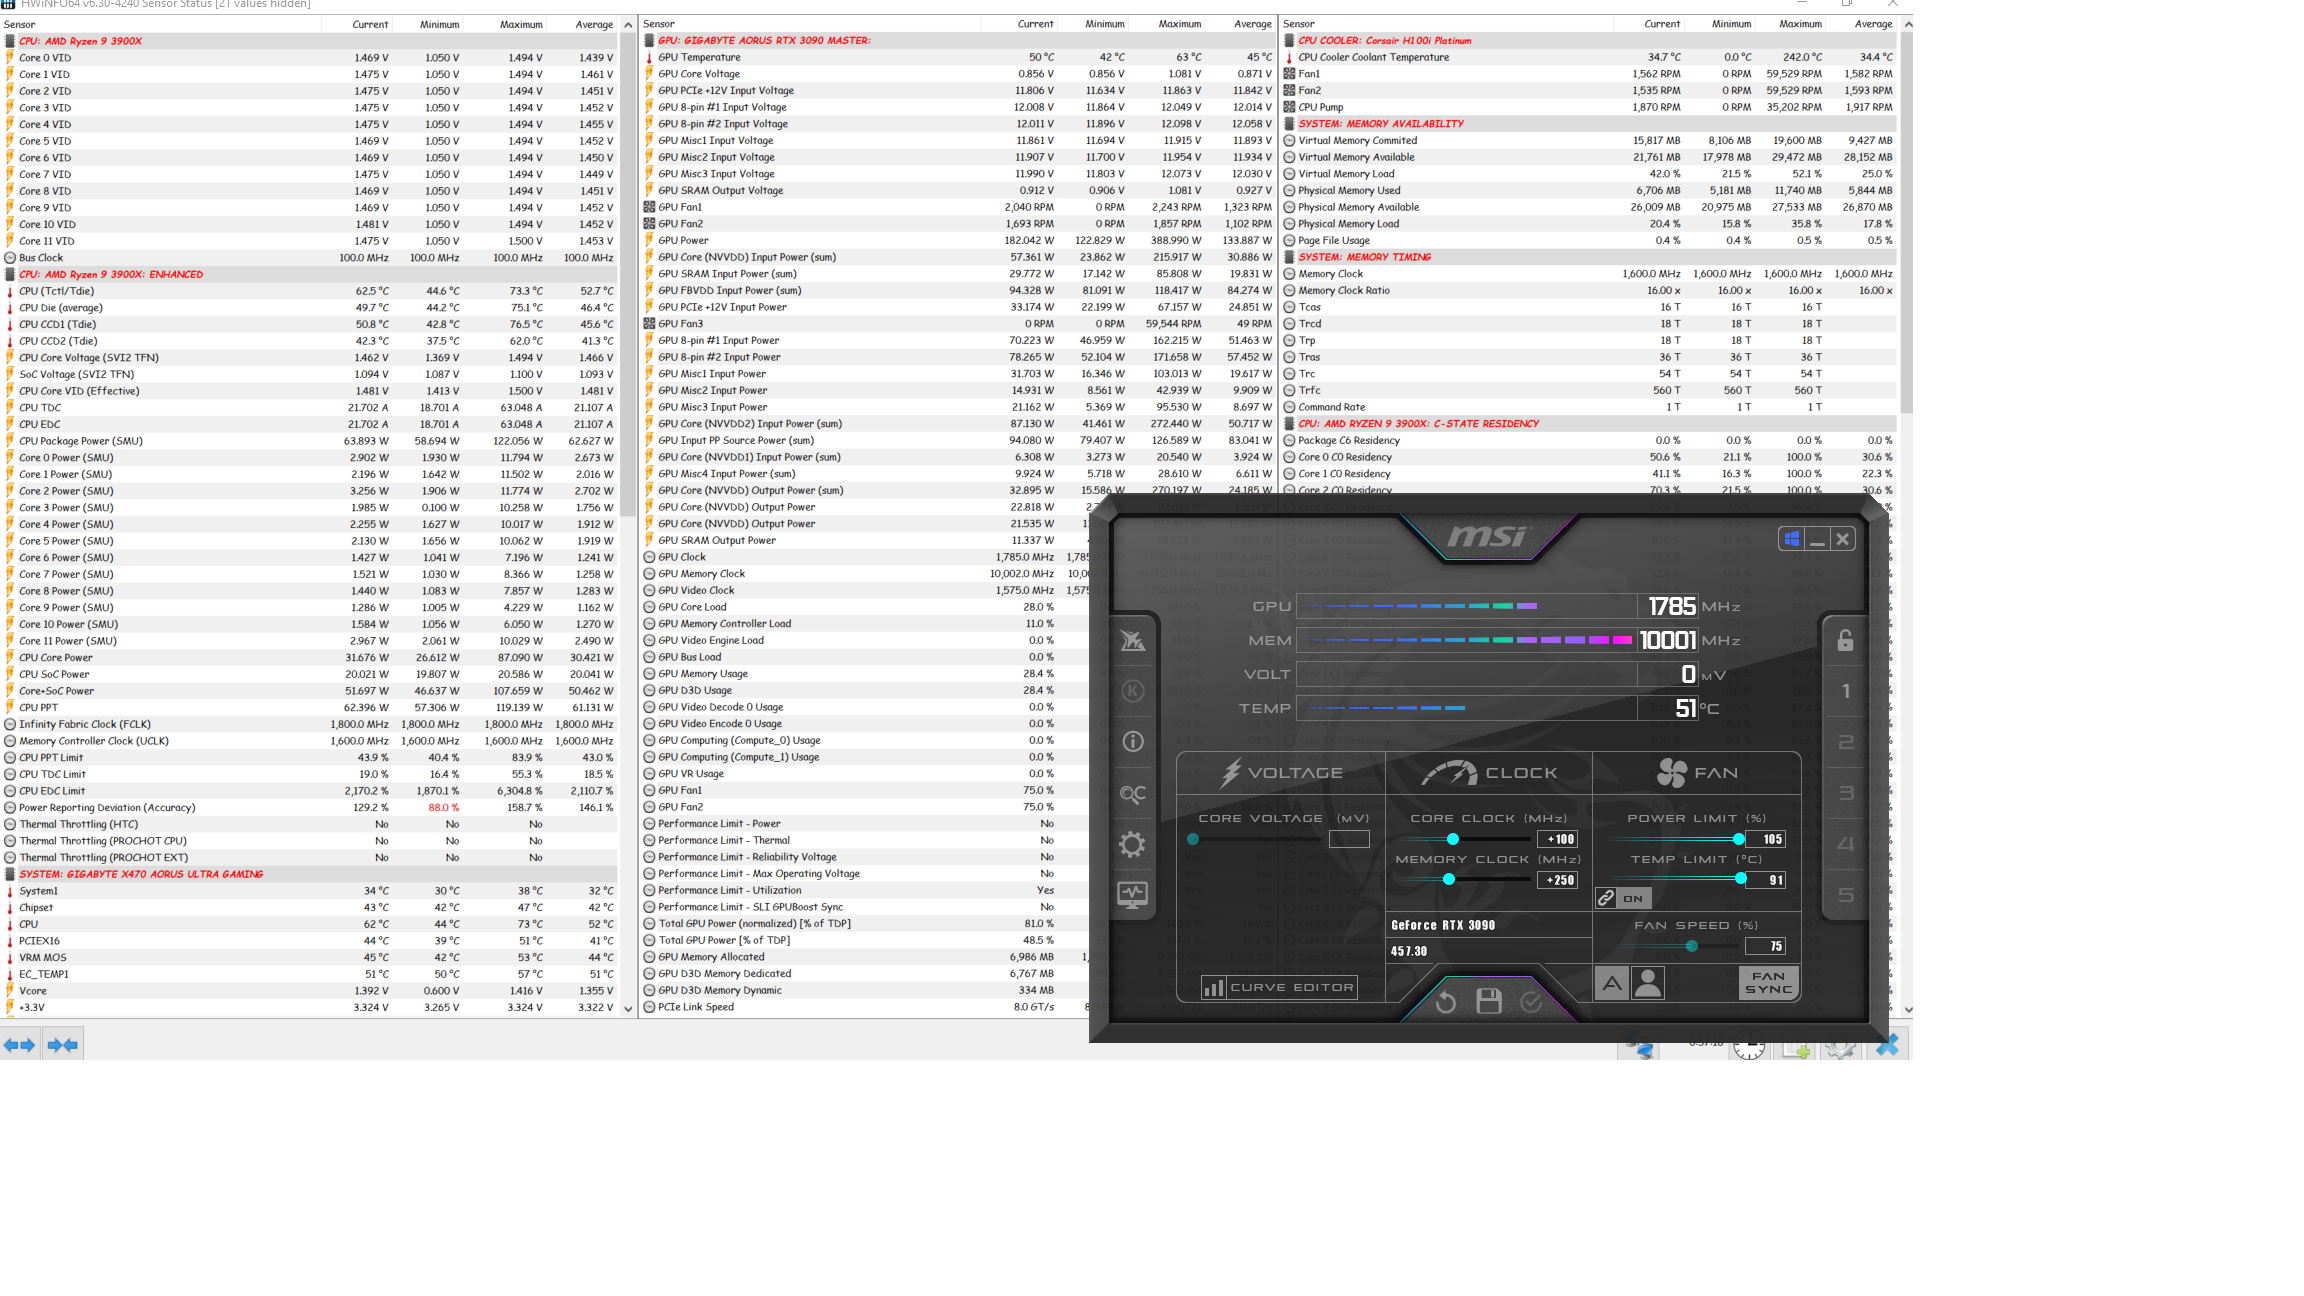Screen dimensions: 2304x1296
Task: Toggle apply at Windows startup icon
Action: [x=1791, y=539]
